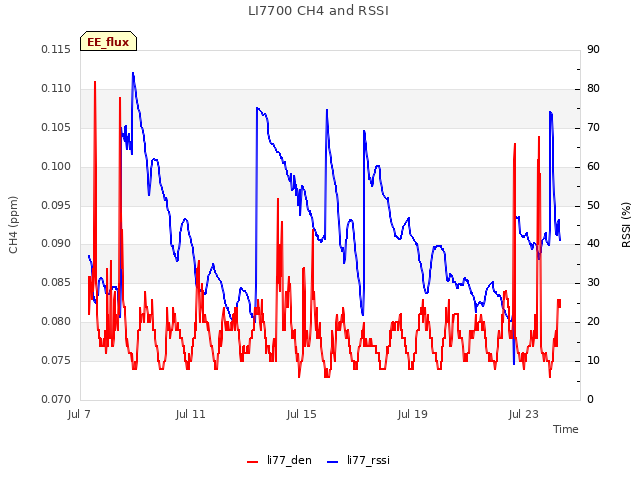Click the 0.105 left axis value
Screen dimensions: 640x480
(x=56, y=128)
